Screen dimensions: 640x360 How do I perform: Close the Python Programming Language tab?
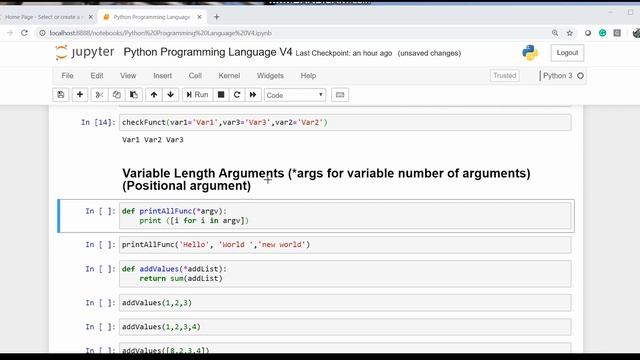click(x=199, y=17)
